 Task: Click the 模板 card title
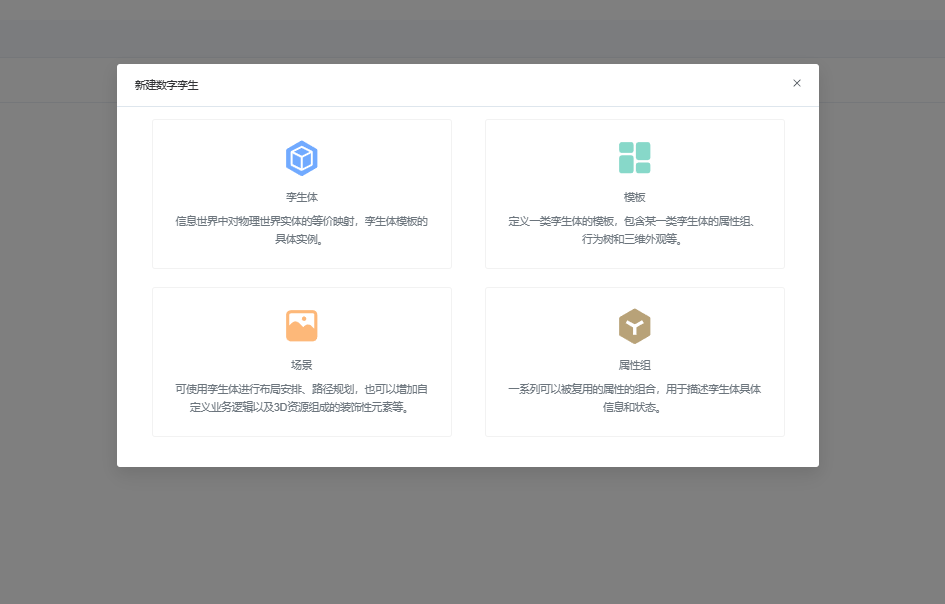point(635,197)
